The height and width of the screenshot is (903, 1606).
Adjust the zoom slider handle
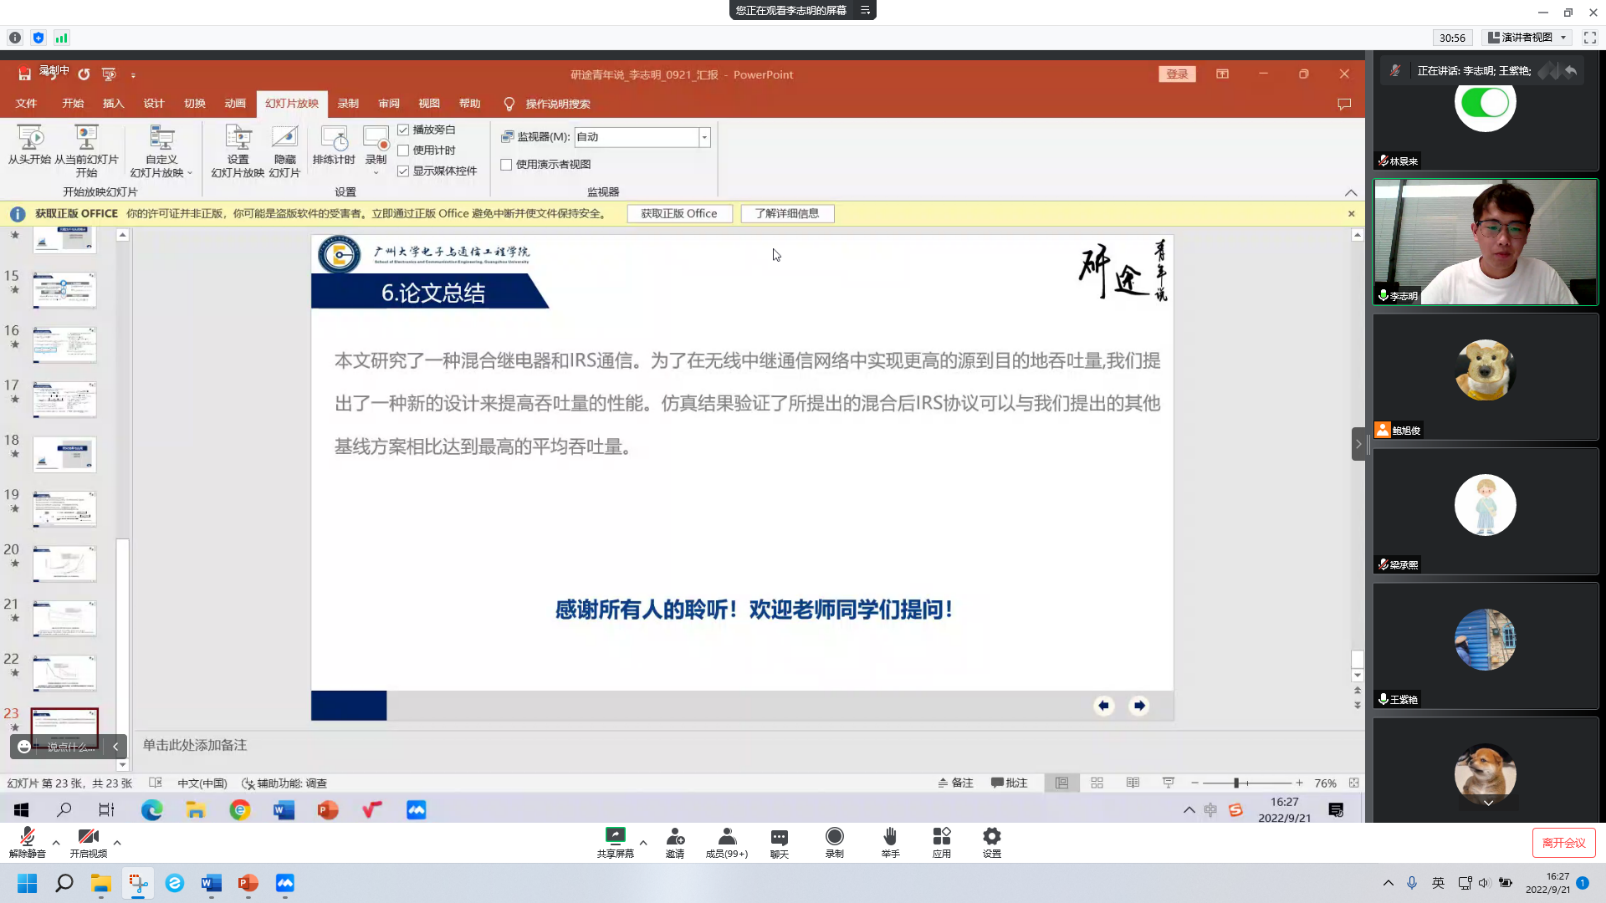(1237, 783)
